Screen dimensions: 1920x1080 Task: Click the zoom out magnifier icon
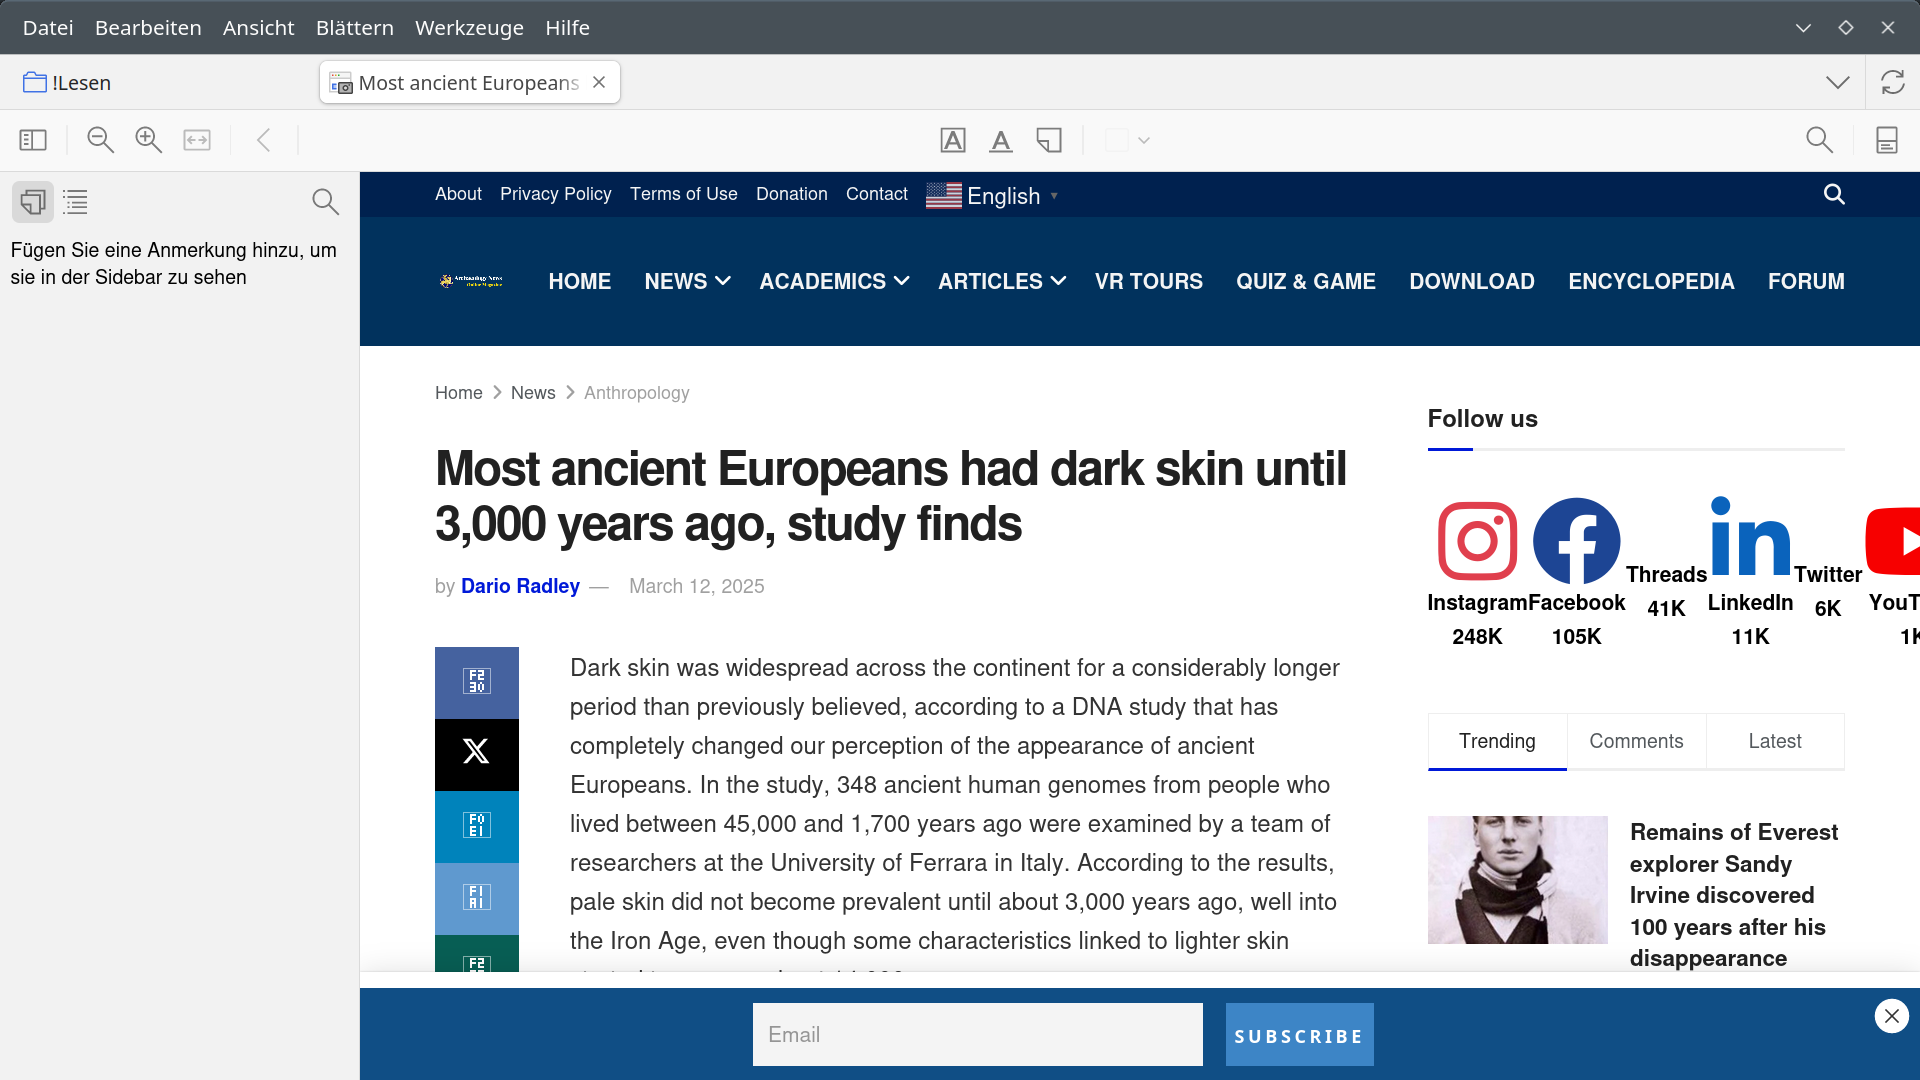[x=100, y=140]
